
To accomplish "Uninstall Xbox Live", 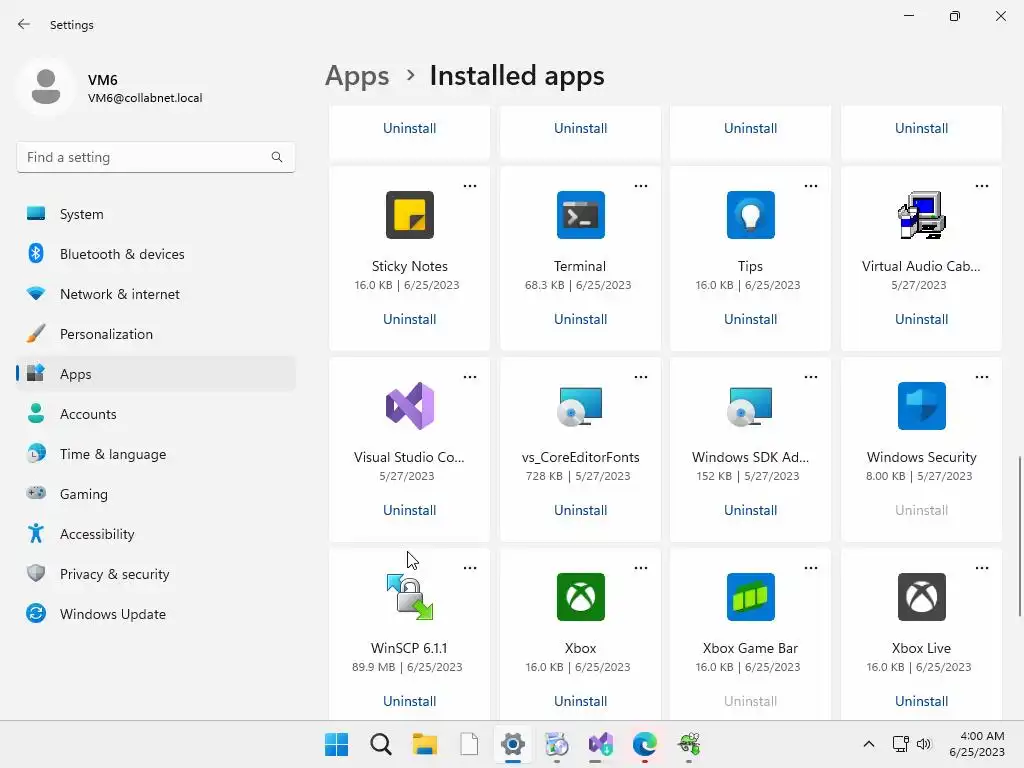I will click(x=921, y=701).
